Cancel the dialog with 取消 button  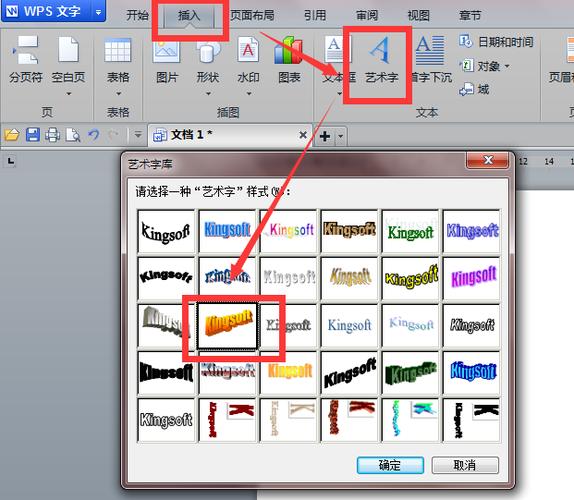click(x=465, y=465)
